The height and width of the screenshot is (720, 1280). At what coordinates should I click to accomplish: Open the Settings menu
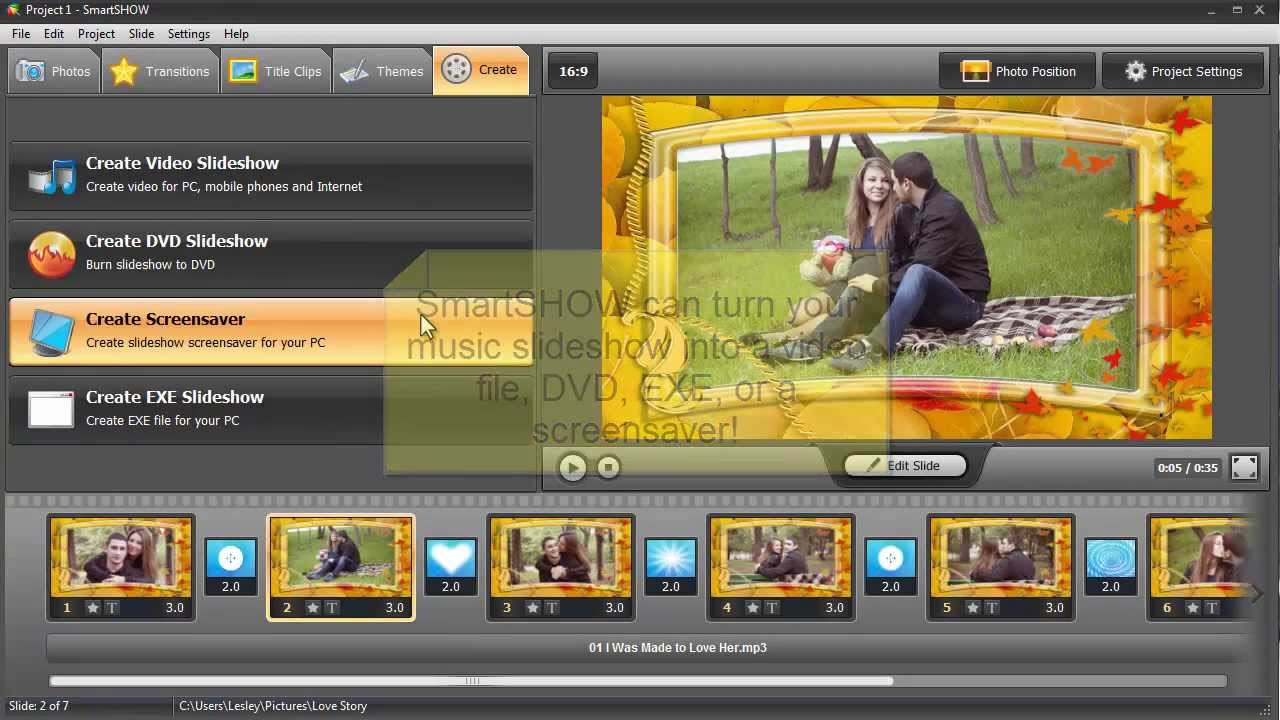point(188,33)
